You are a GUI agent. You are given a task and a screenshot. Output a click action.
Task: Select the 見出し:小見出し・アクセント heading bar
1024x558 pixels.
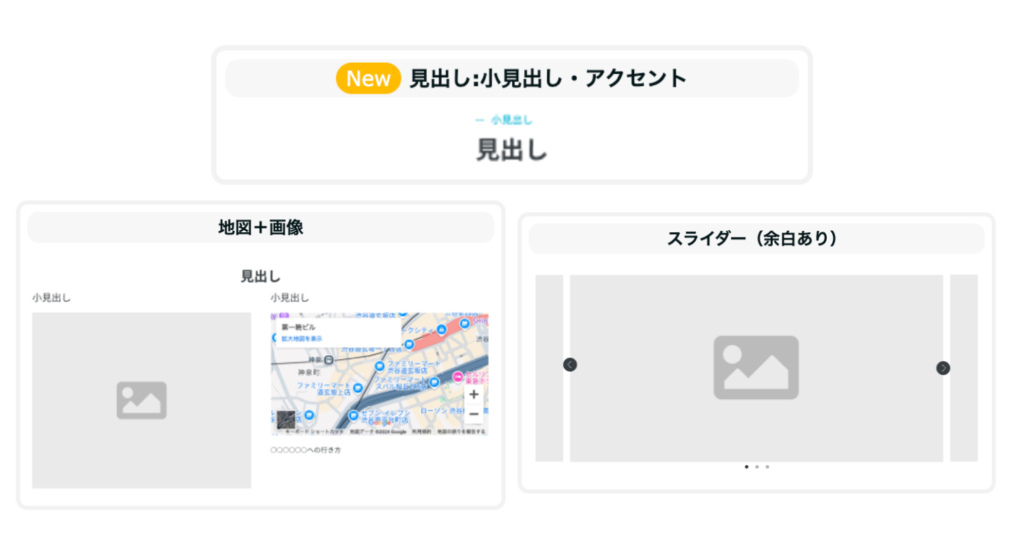547,79
